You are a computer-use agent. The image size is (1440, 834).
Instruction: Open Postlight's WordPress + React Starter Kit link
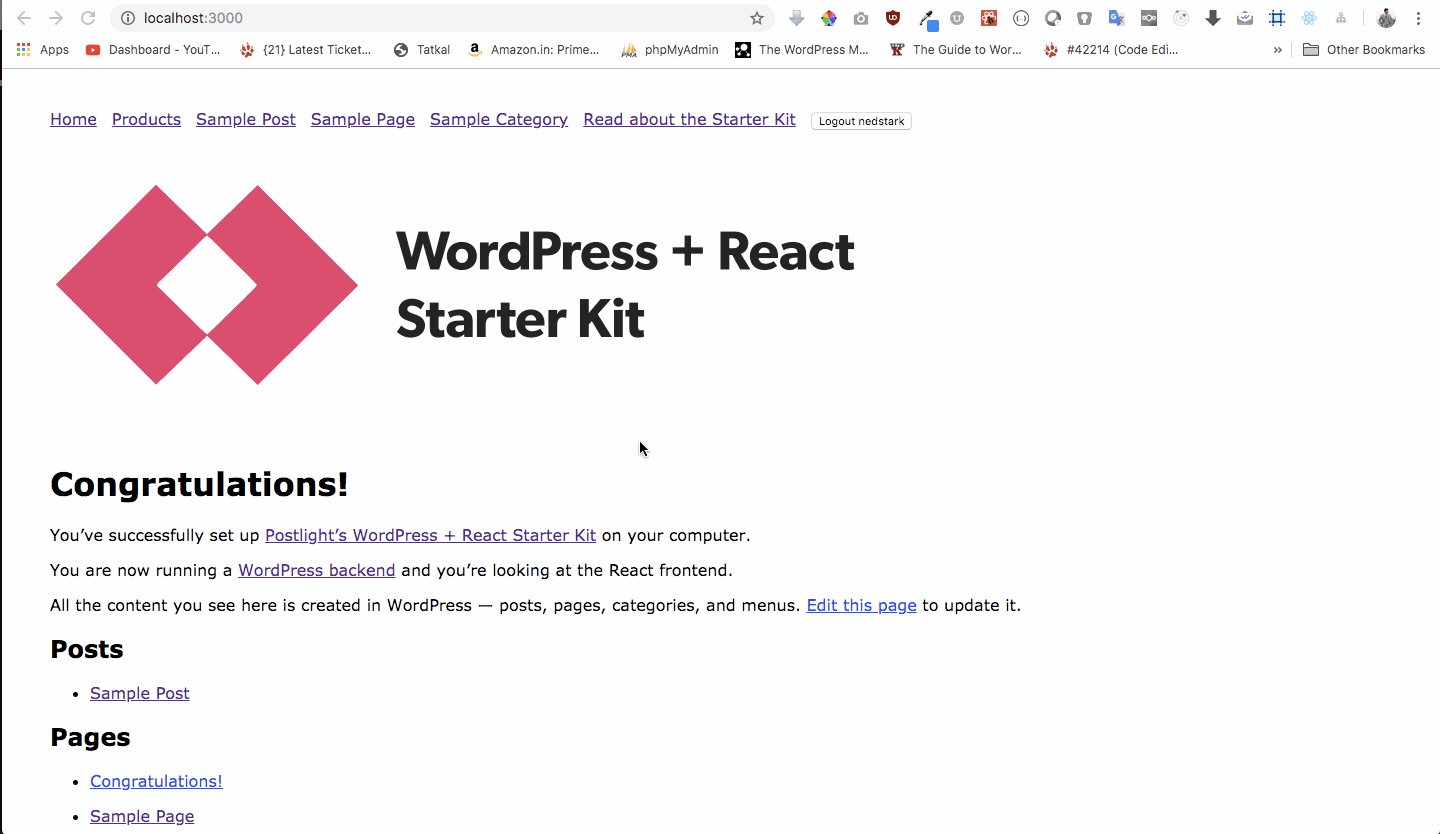click(430, 535)
